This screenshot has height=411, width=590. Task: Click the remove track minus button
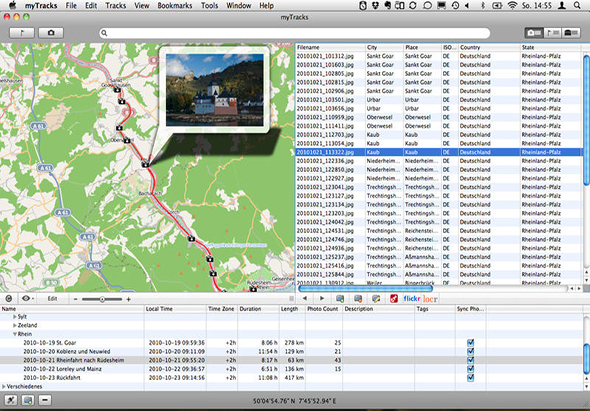(45, 400)
